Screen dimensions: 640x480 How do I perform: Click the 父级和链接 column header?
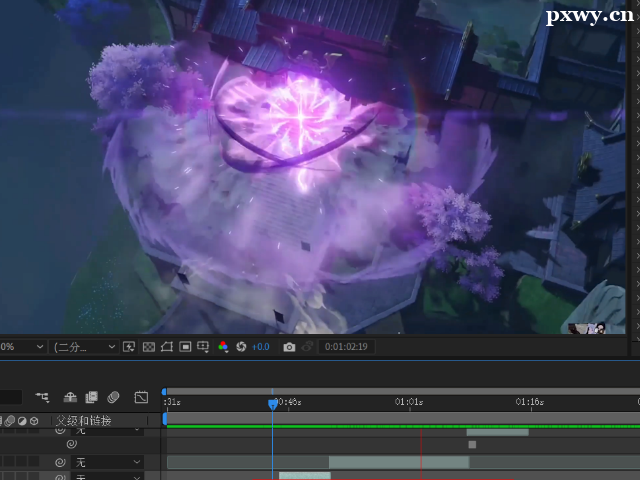tap(83, 421)
